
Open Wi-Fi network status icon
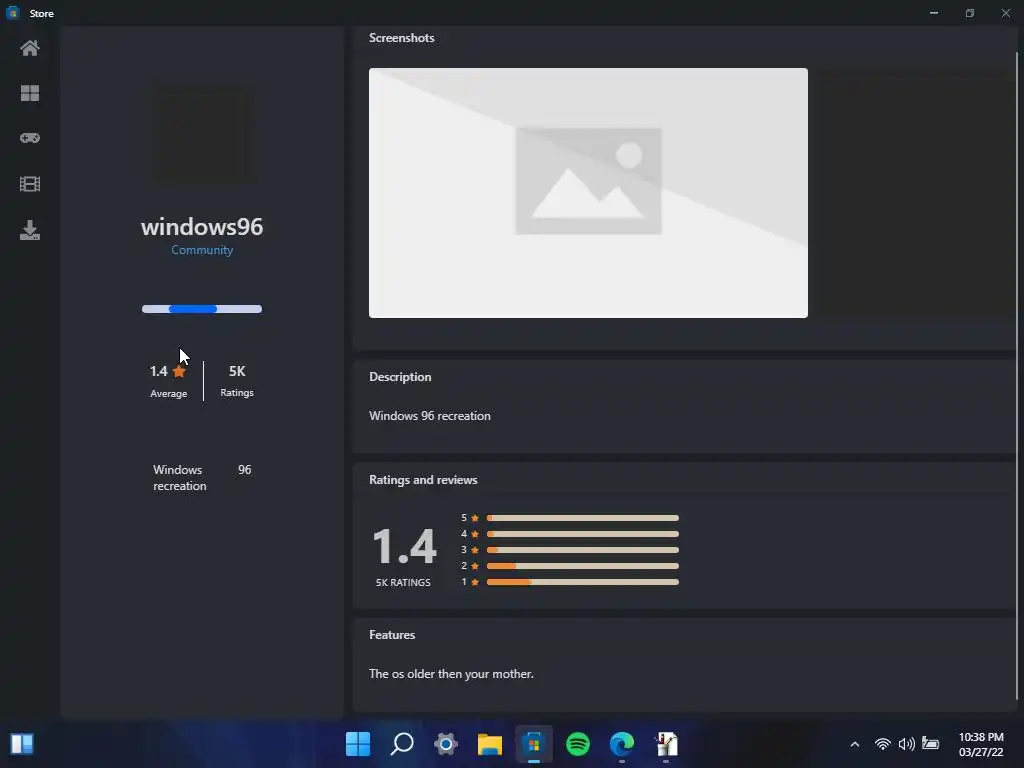882,744
